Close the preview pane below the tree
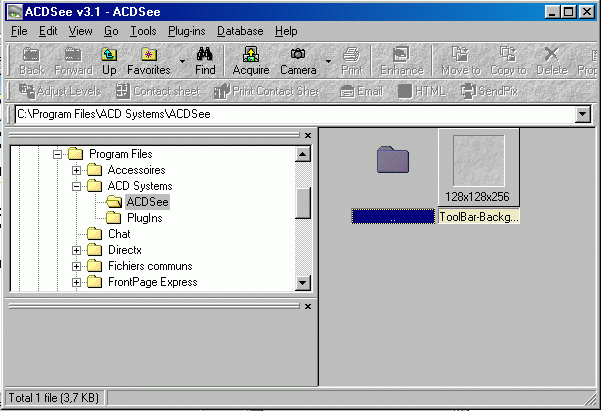 tap(308, 306)
